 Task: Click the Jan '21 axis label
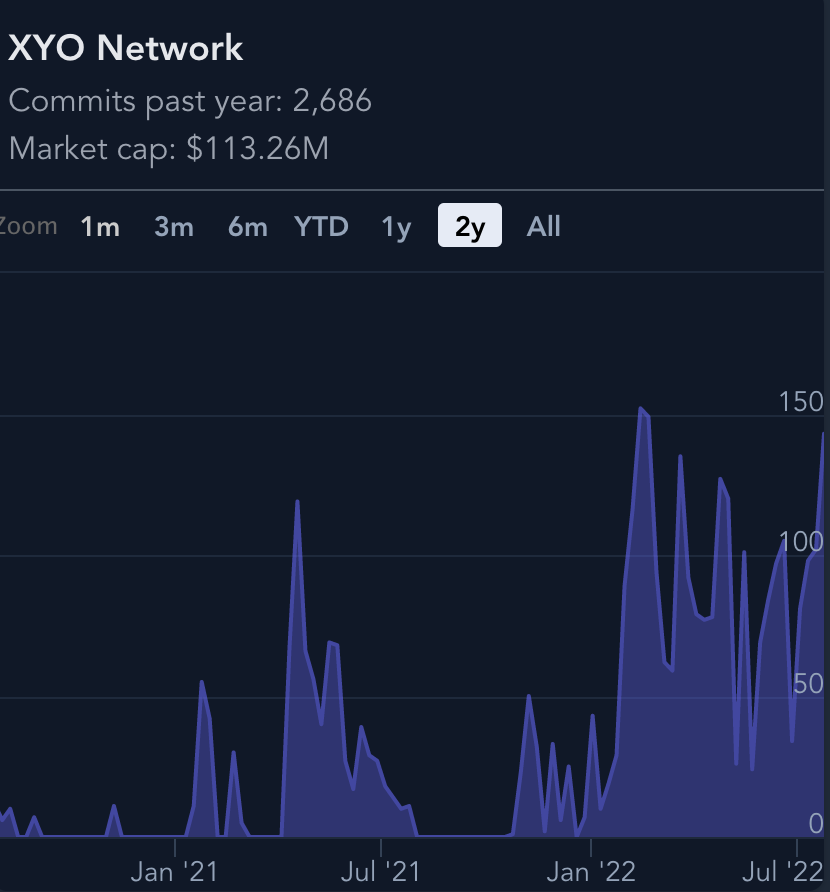(x=174, y=872)
